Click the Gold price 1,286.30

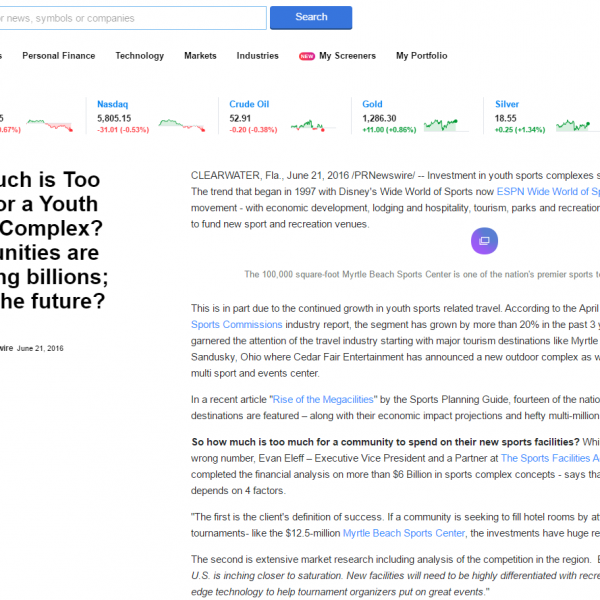[x=379, y=118]
